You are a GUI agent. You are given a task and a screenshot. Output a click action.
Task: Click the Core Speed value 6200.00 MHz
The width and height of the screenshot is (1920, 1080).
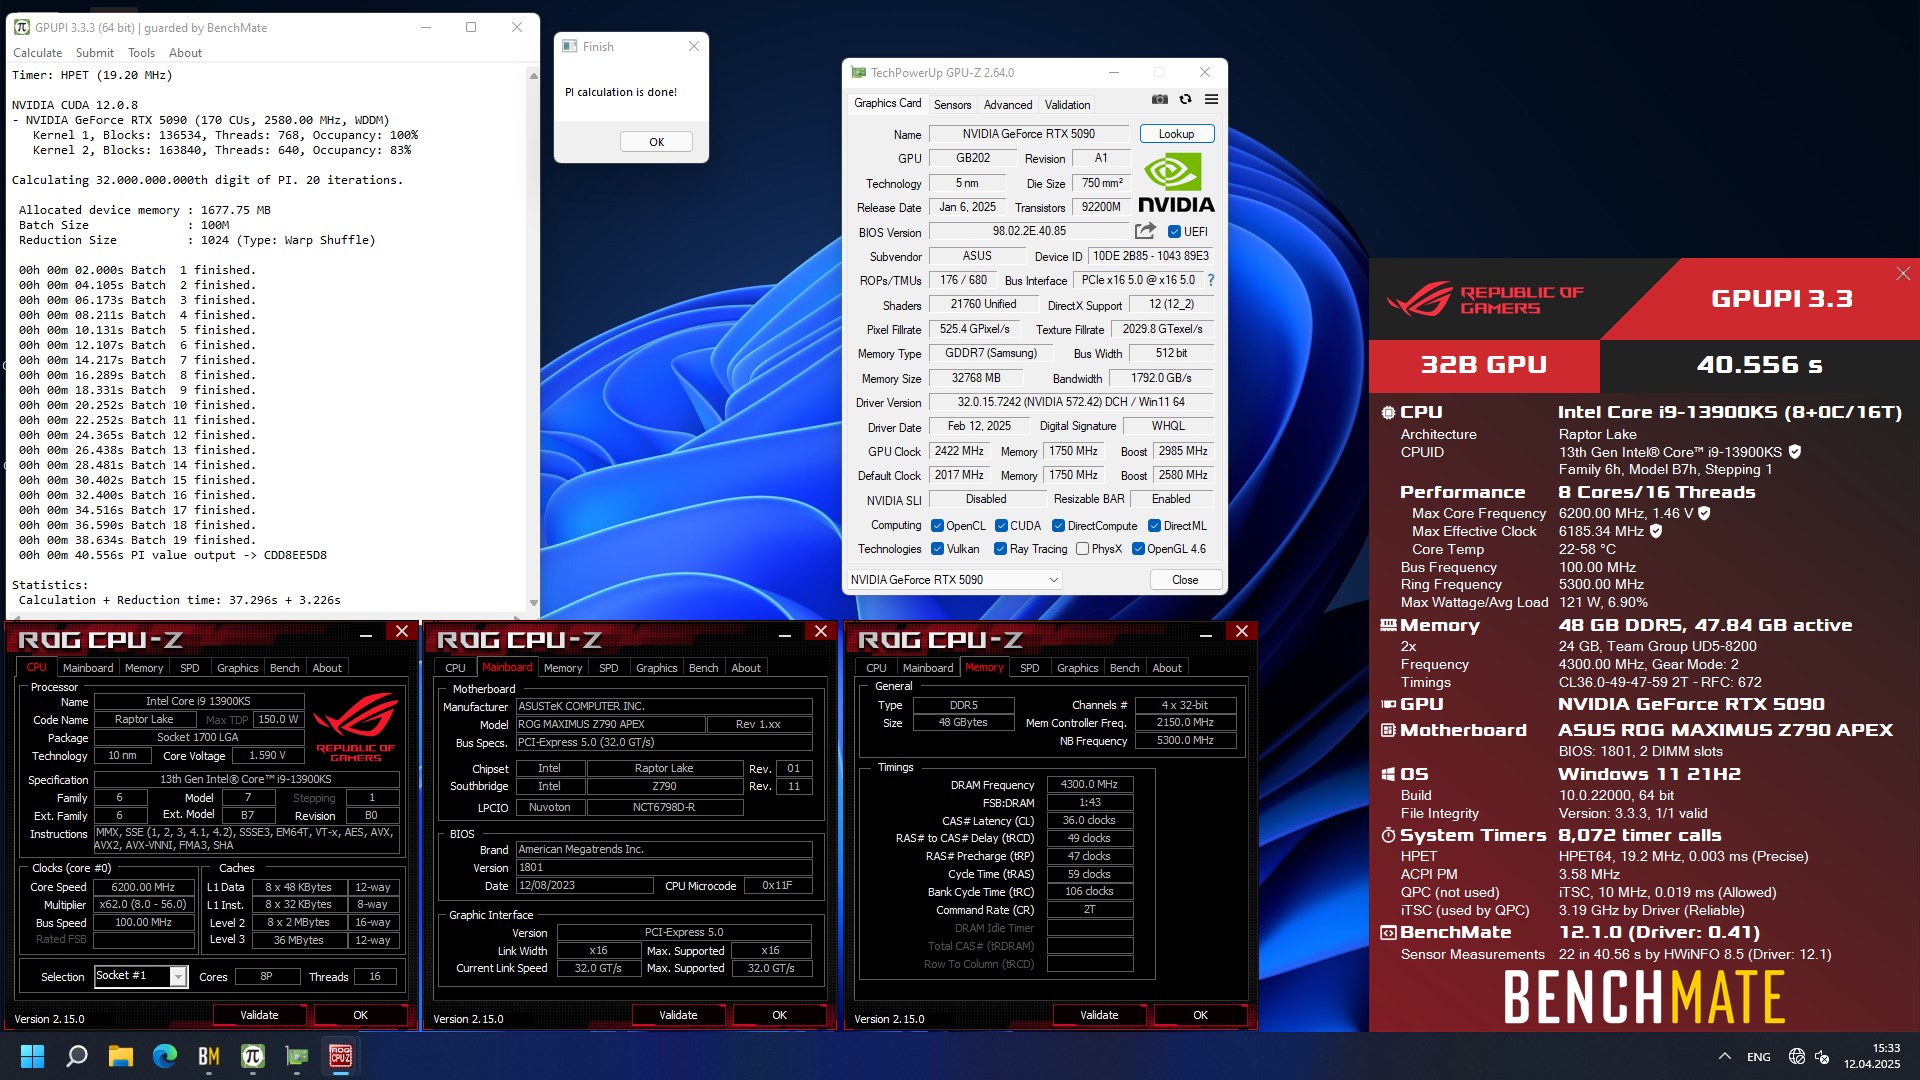click(143, 887)
